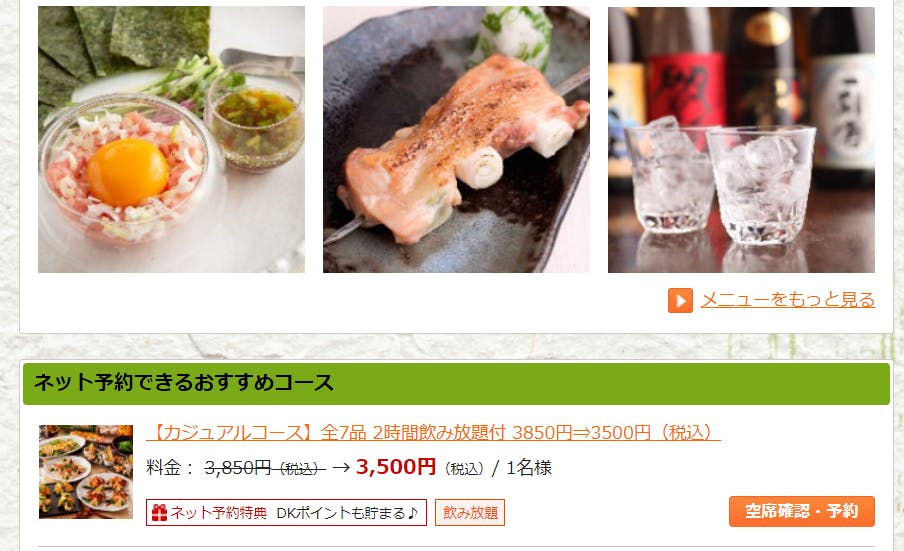The image size is (904, 551).
Task: Click the red 3,500円 discounted price
Action: pos(396,467)
